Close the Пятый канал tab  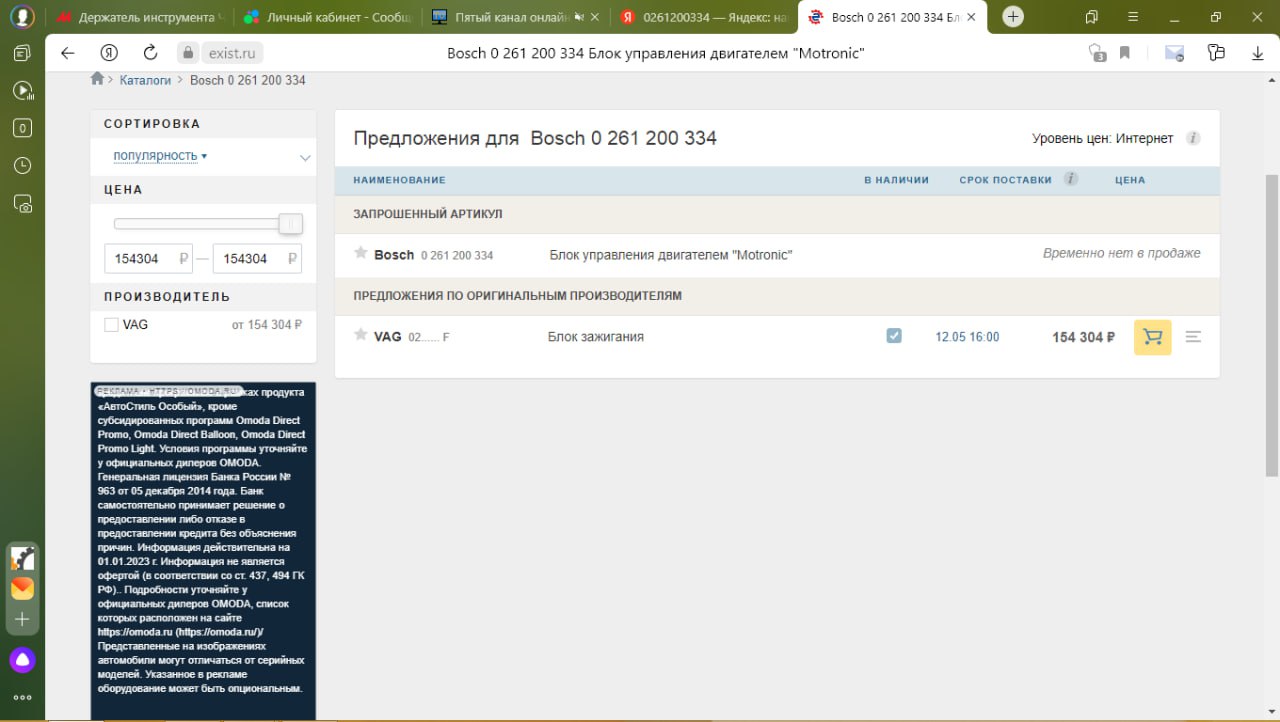pos(596,17)
